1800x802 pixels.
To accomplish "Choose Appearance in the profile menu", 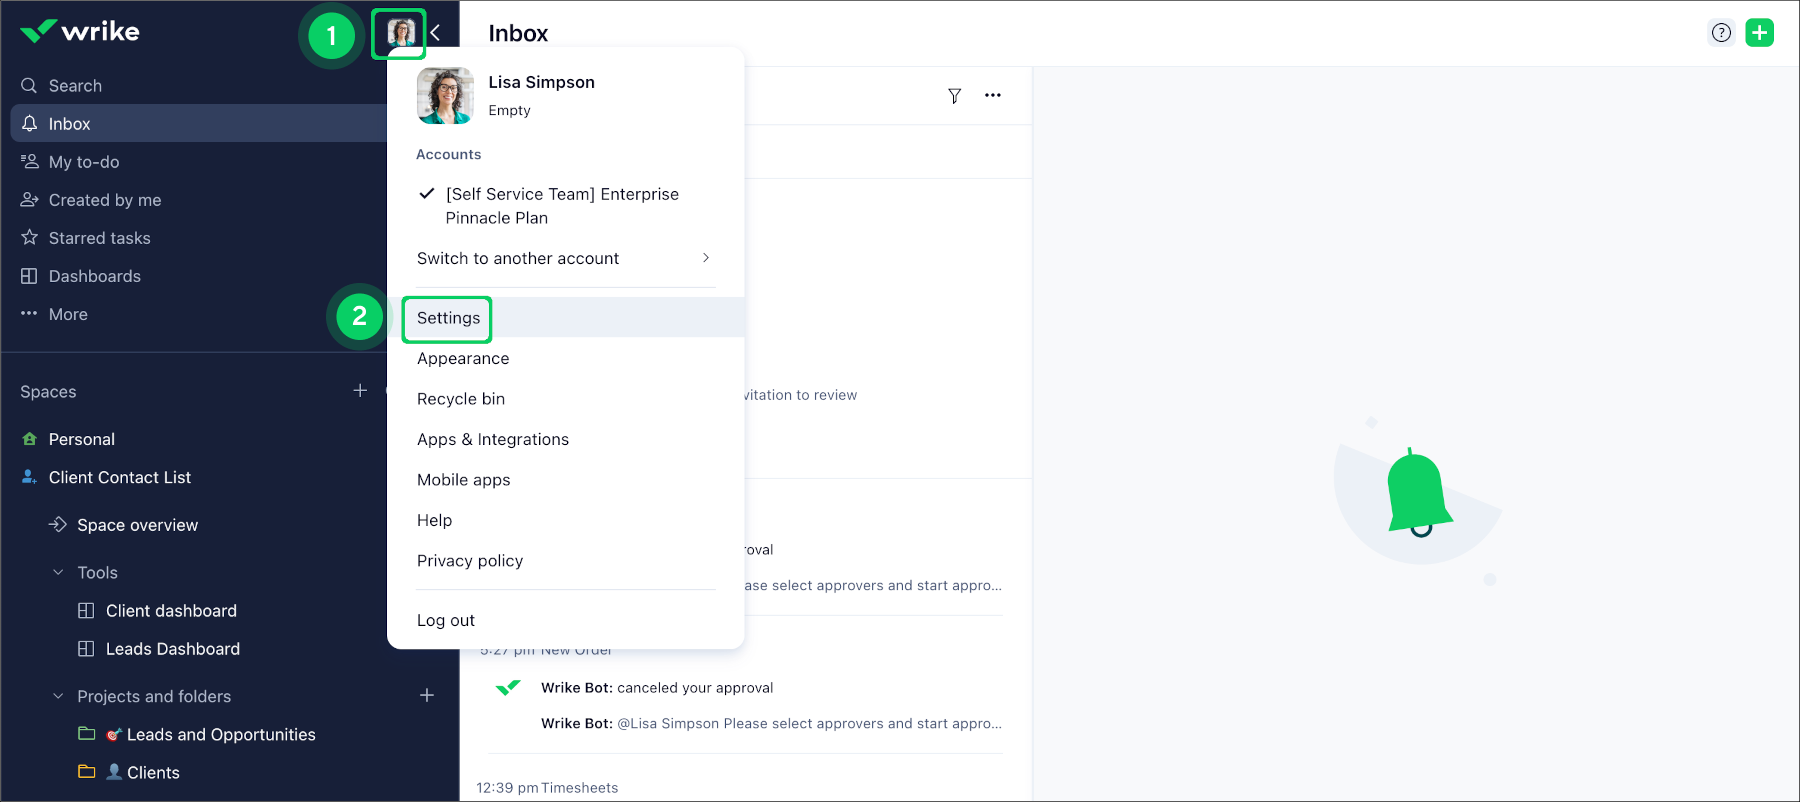I will (x=463, y=359).
